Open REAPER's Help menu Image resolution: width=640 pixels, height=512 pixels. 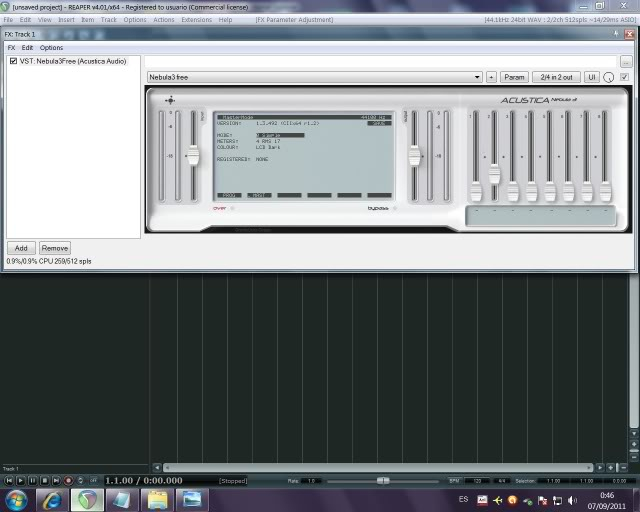coord(225,20)
